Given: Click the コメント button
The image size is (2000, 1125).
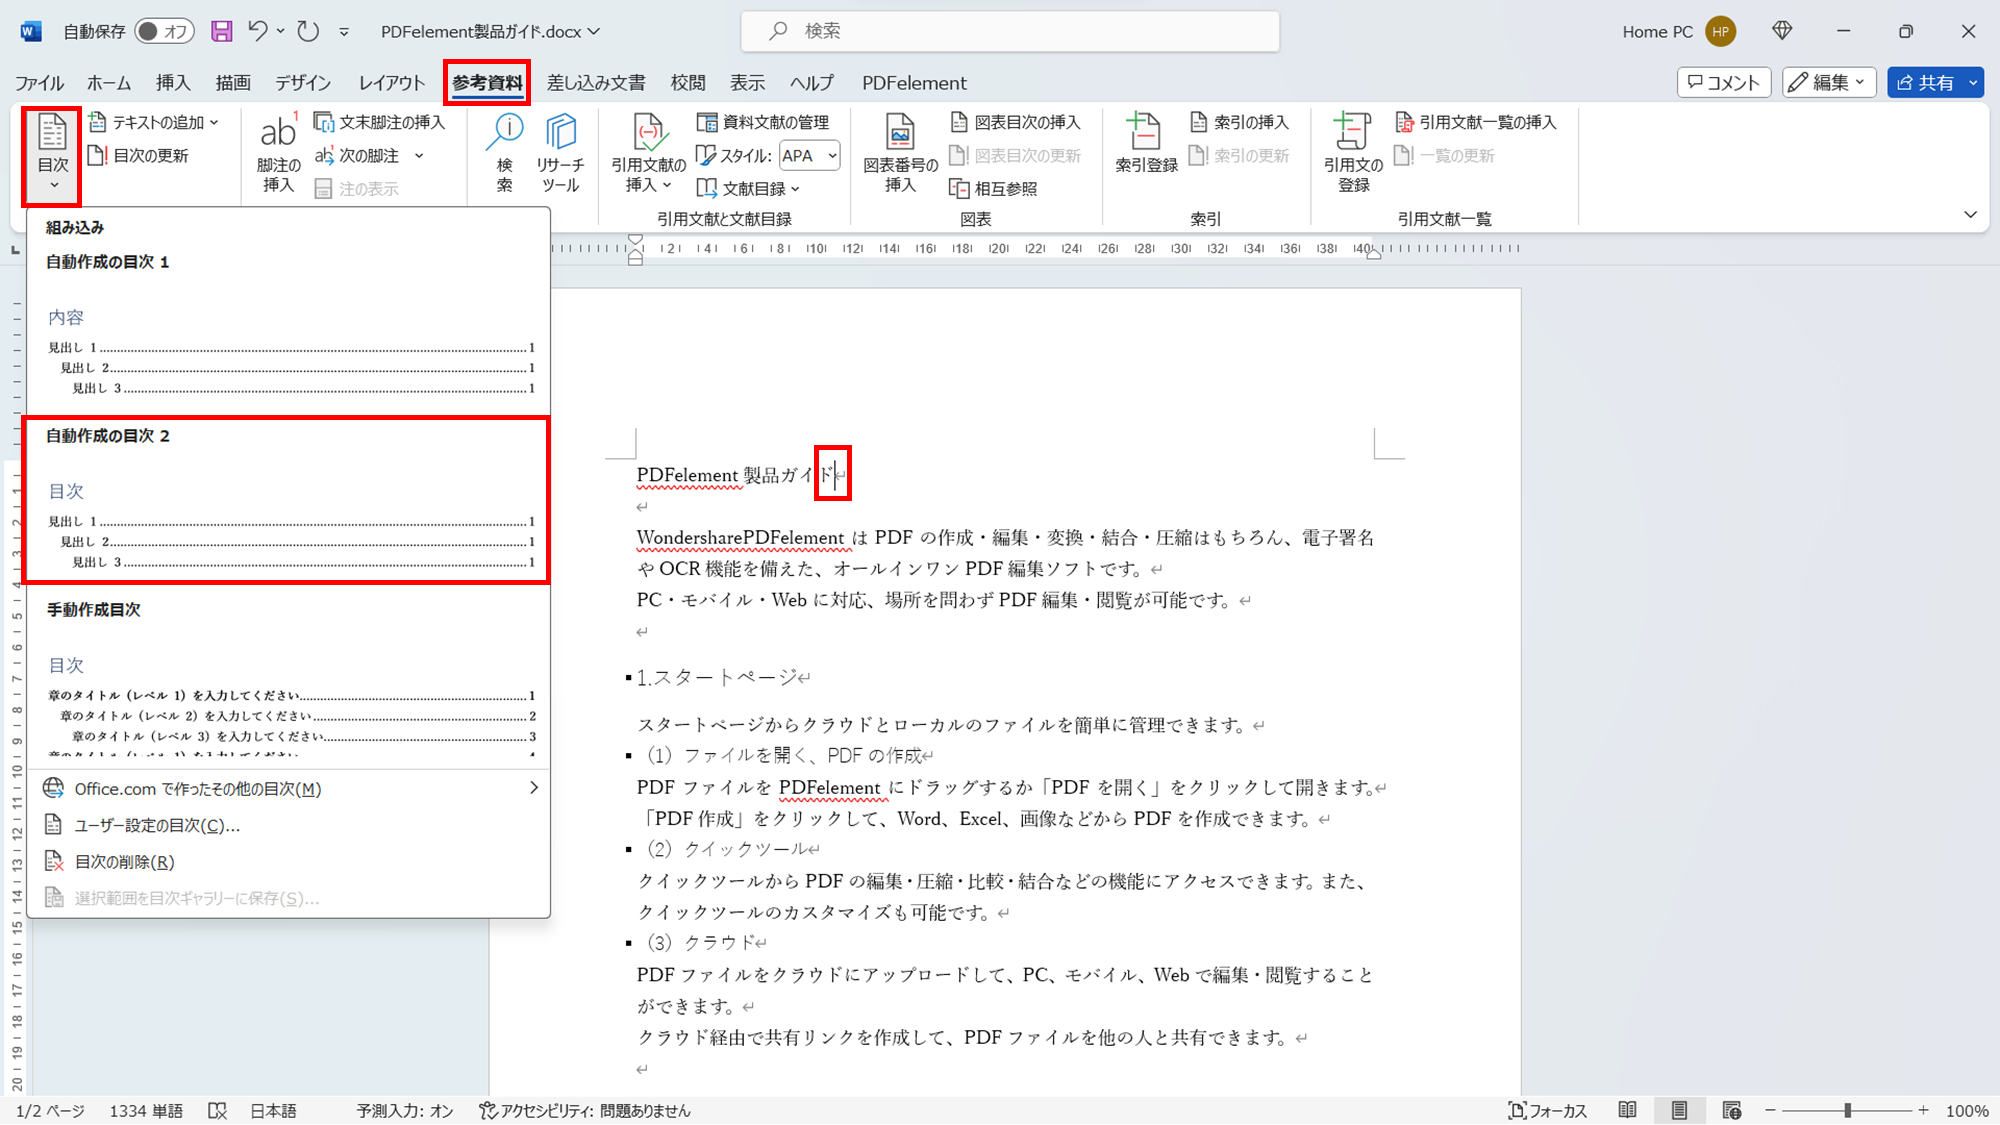Looking at the screenshot, I should [x=1724, y=82].
